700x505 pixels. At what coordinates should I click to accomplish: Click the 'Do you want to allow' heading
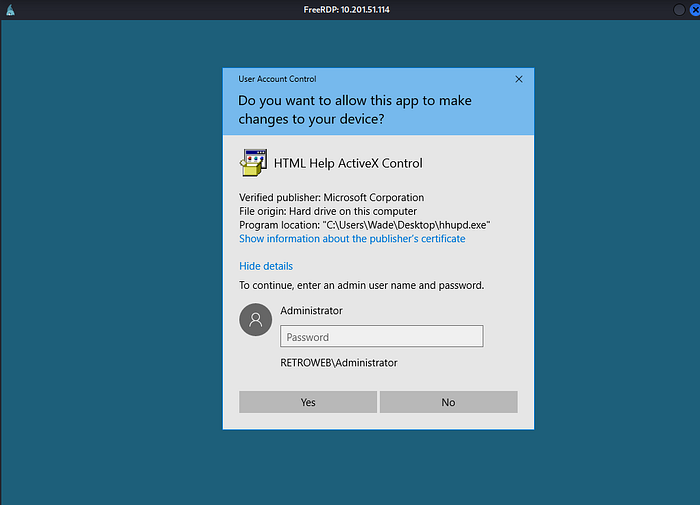(355, 110)
